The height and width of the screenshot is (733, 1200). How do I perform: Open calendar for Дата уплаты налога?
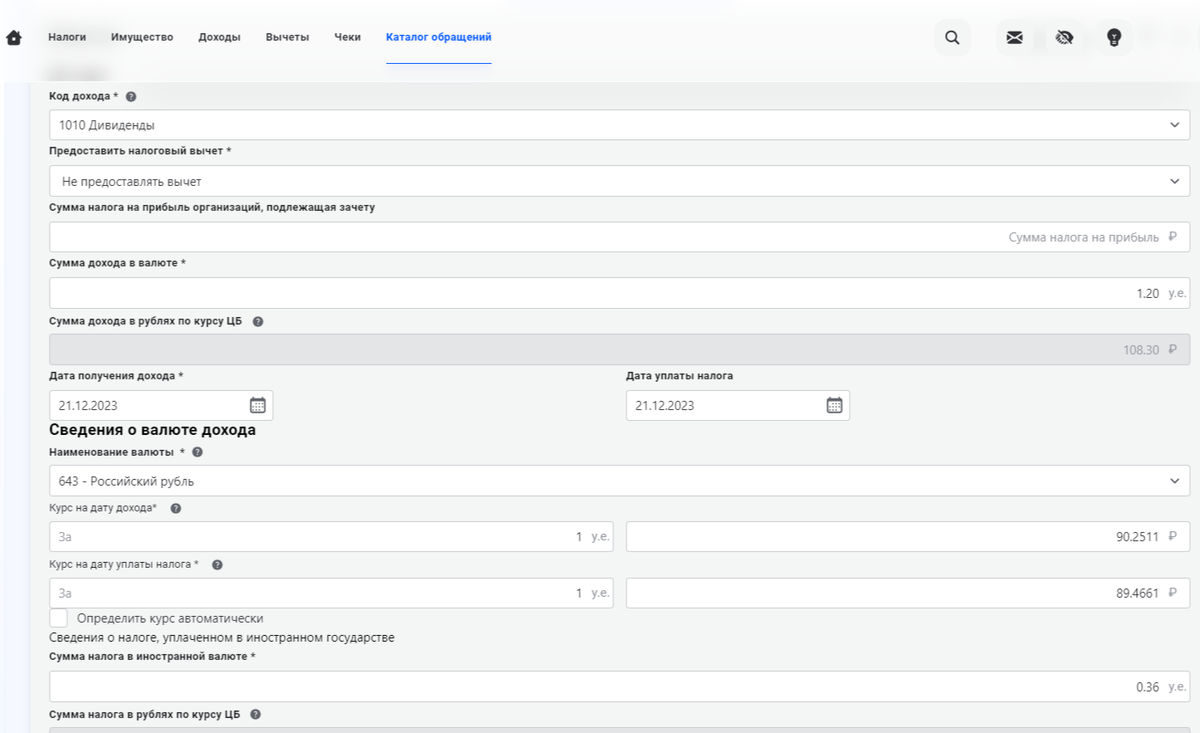click(834, 405)
